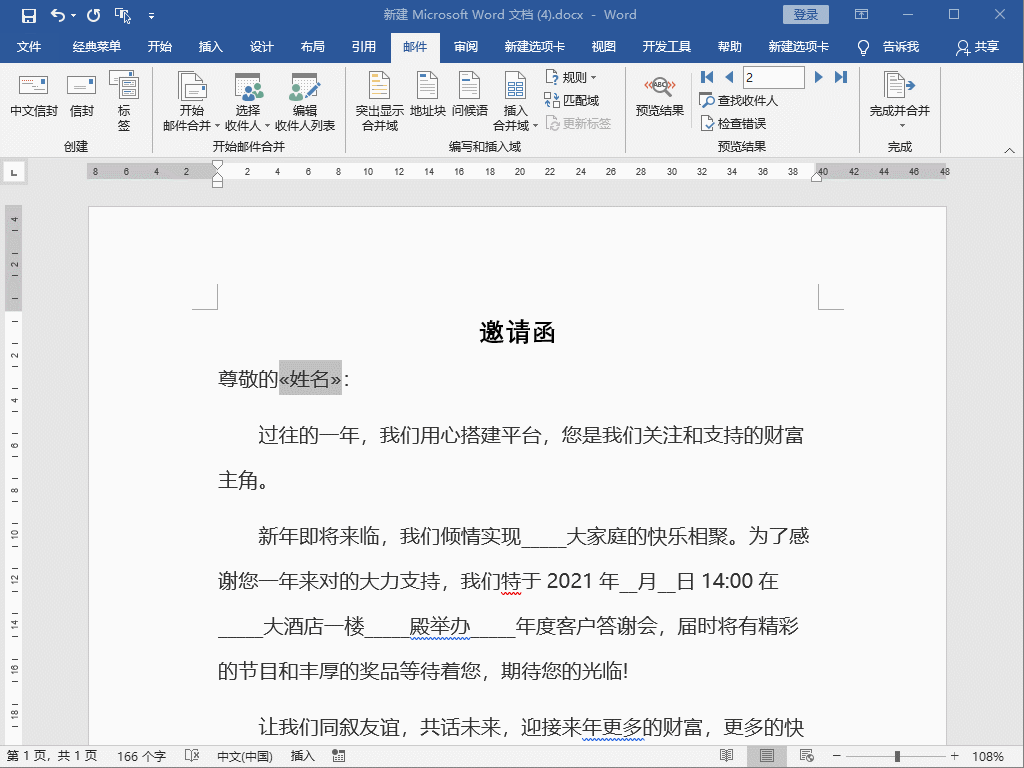Click 匹配域 match fields
This screenshot has width=1024, height=768.
(571, 101)
